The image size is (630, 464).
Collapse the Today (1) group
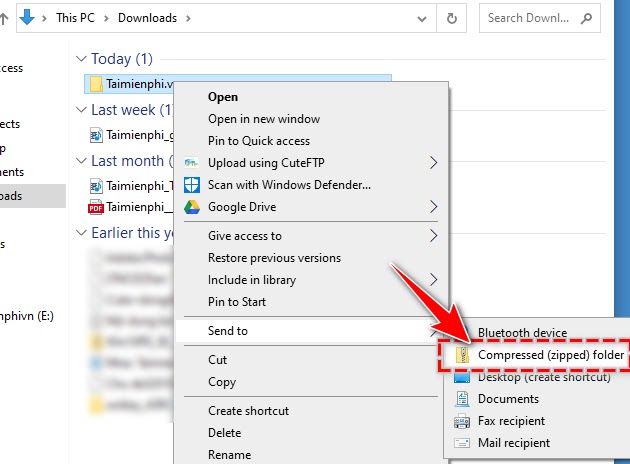click(82, 60)
